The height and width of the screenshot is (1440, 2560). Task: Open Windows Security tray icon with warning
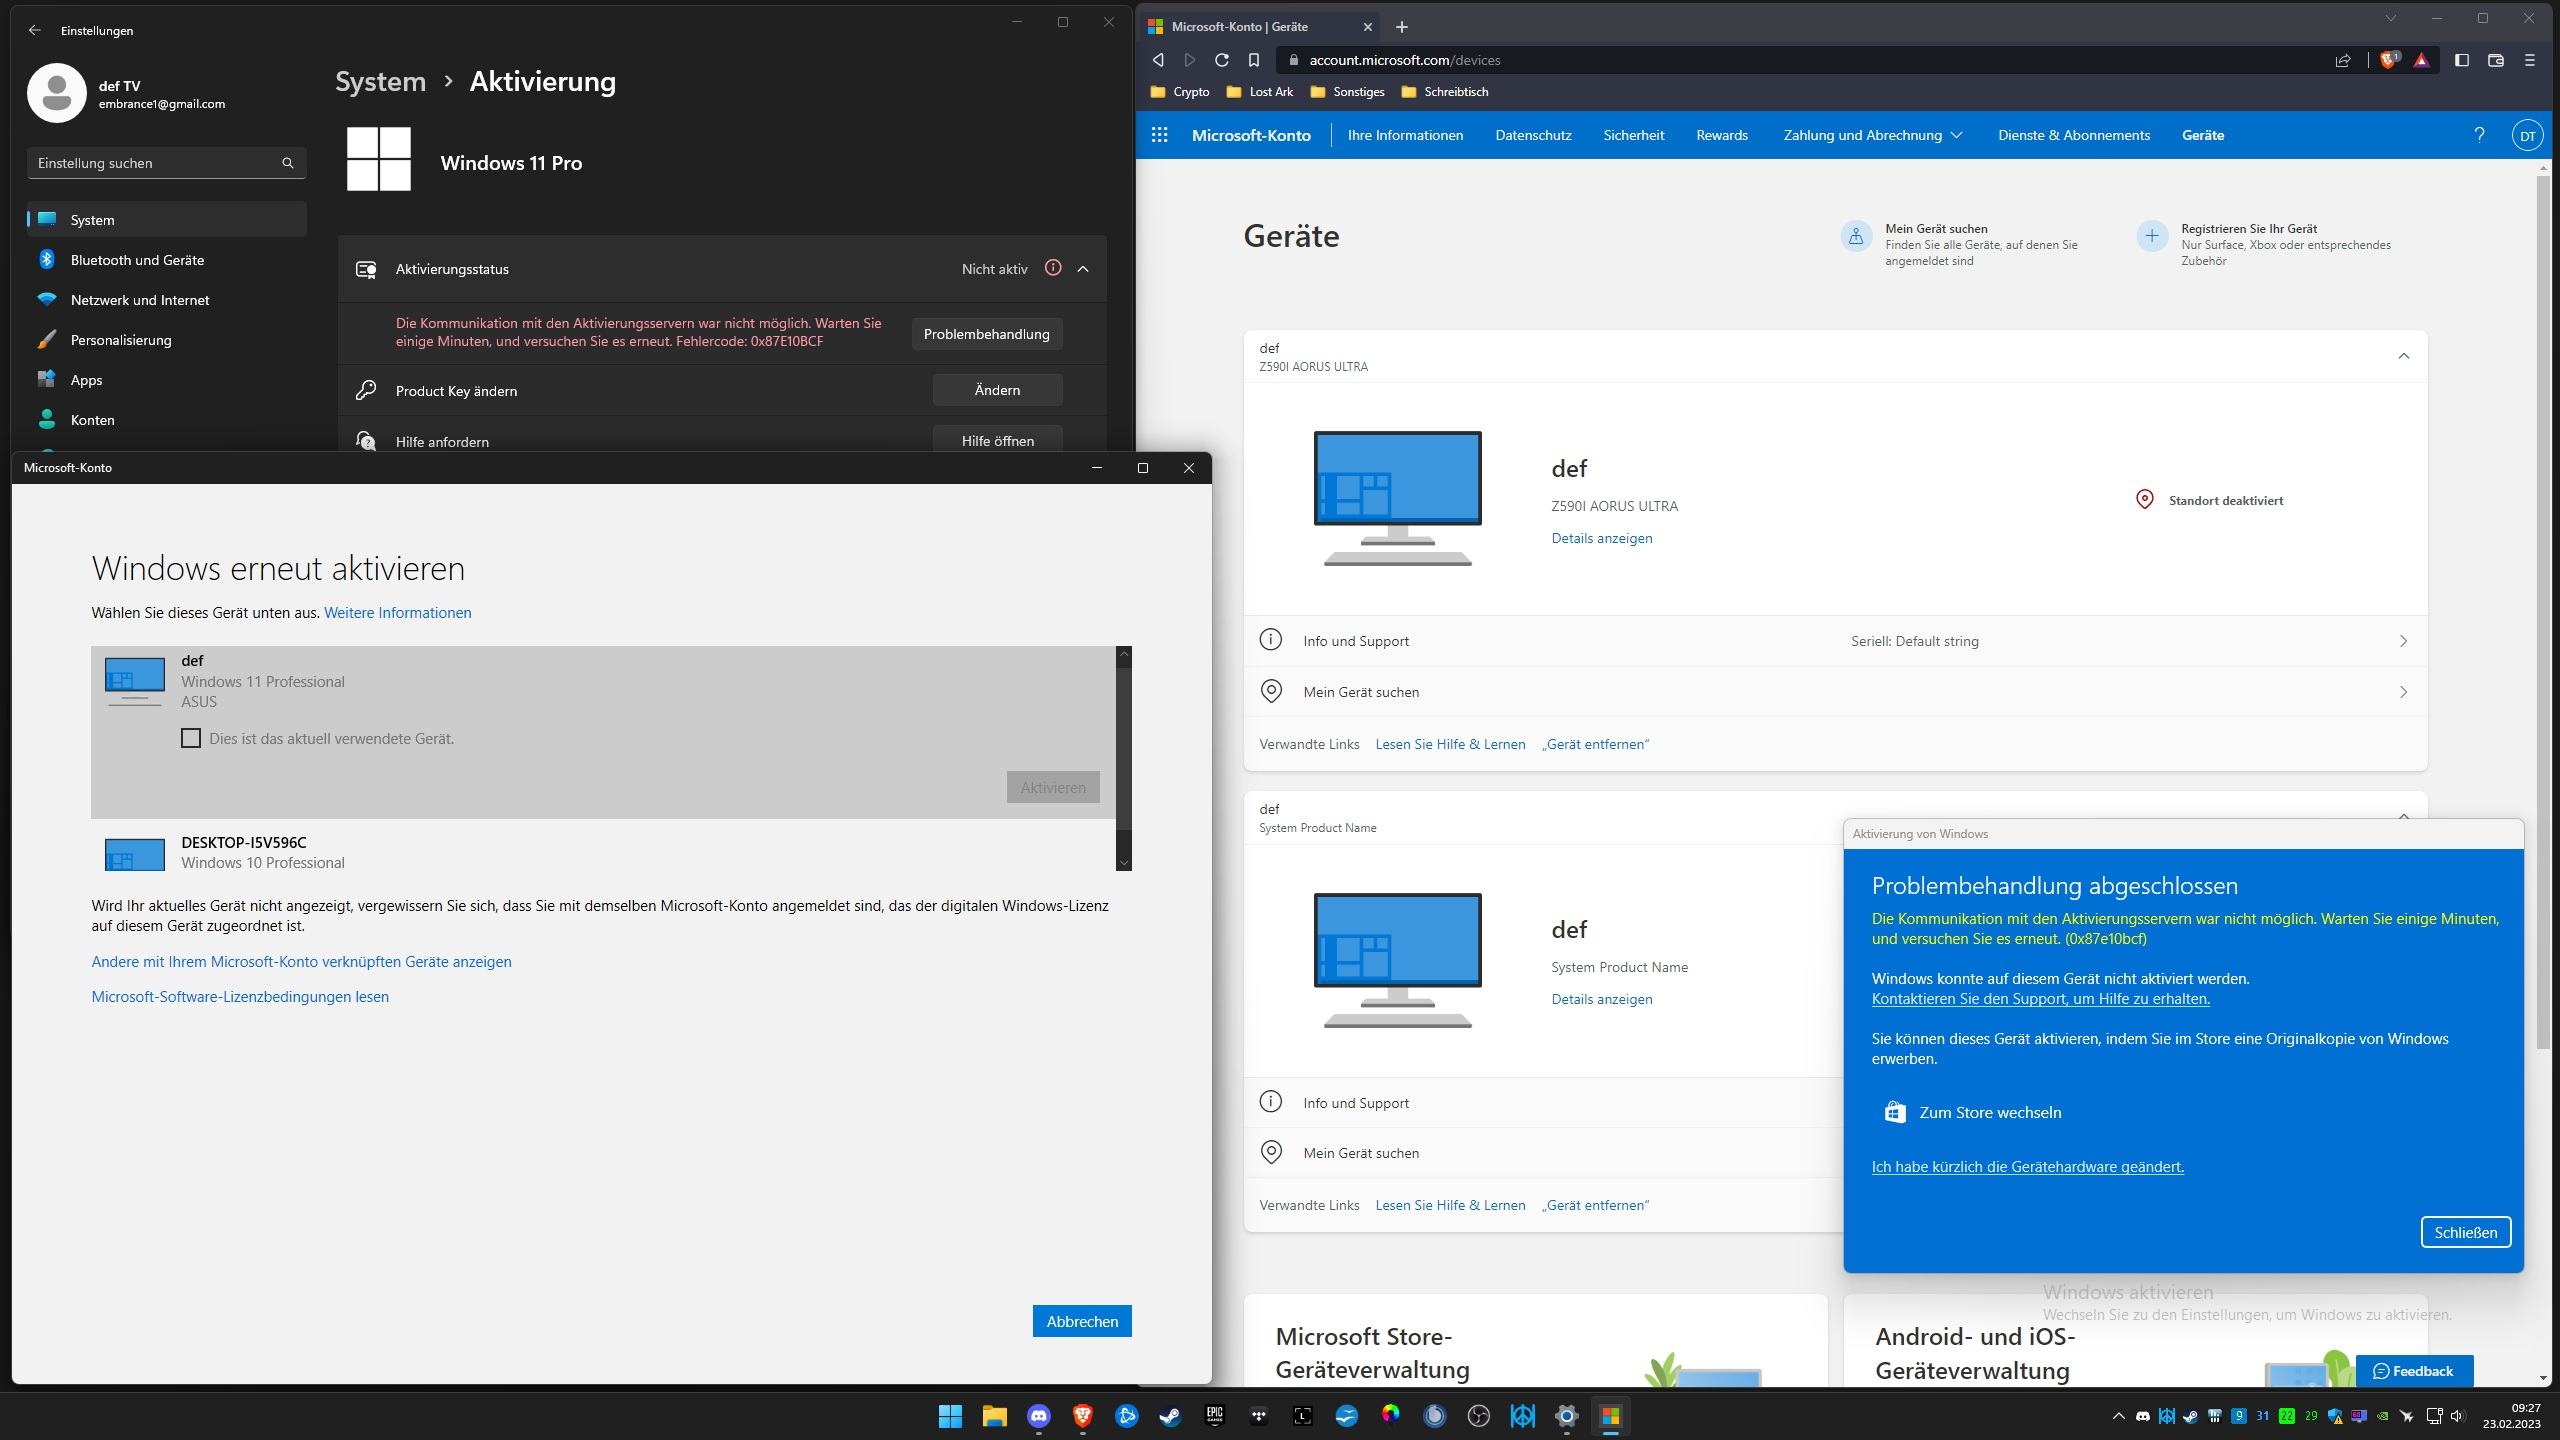tap(2335, 1416)
